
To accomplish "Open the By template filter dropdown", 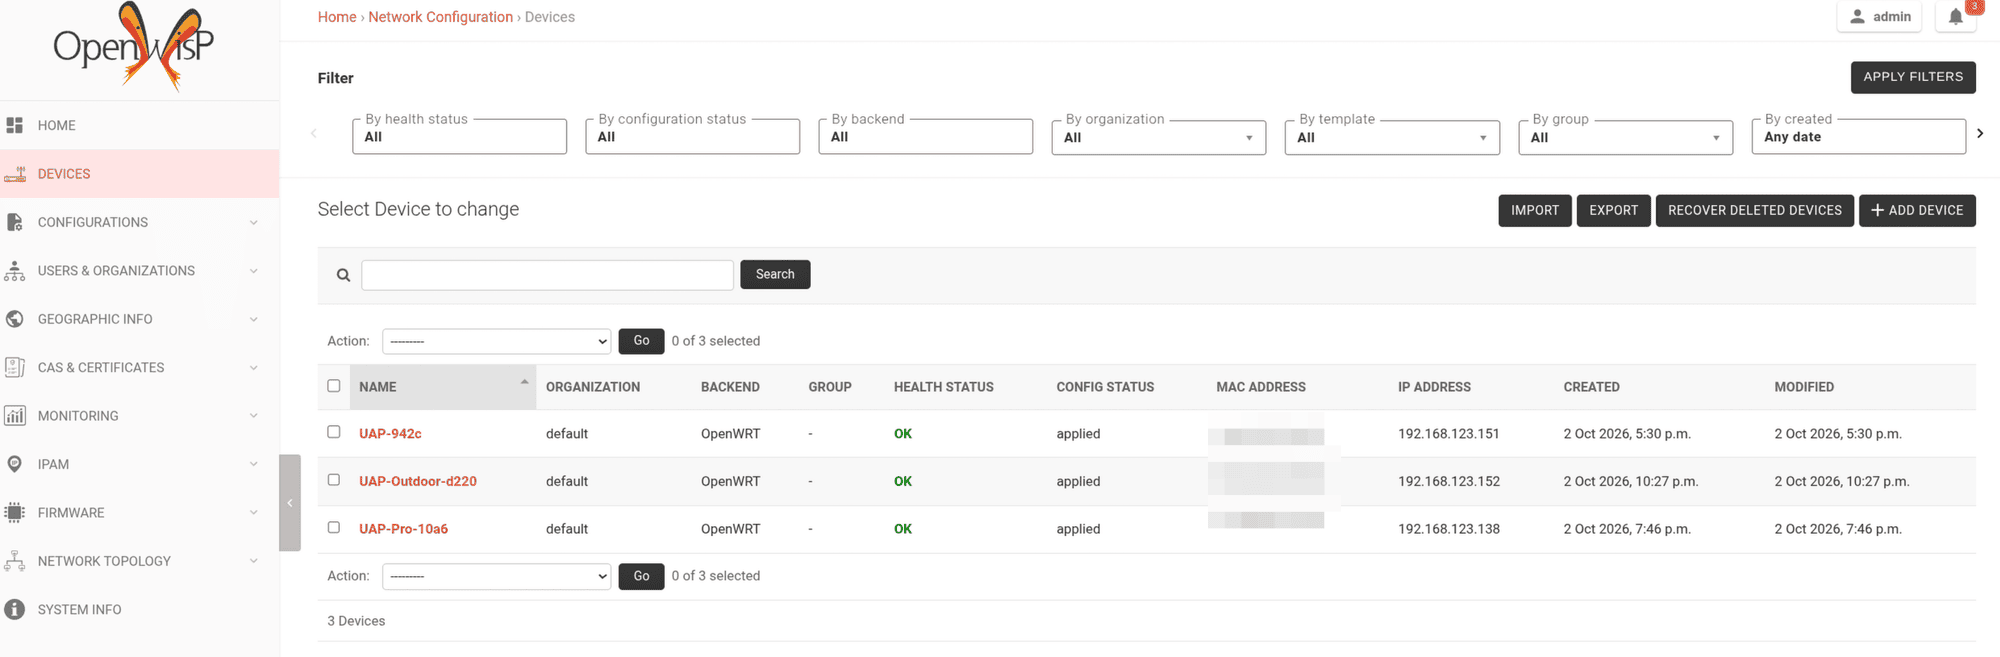I will point(1392,137).
